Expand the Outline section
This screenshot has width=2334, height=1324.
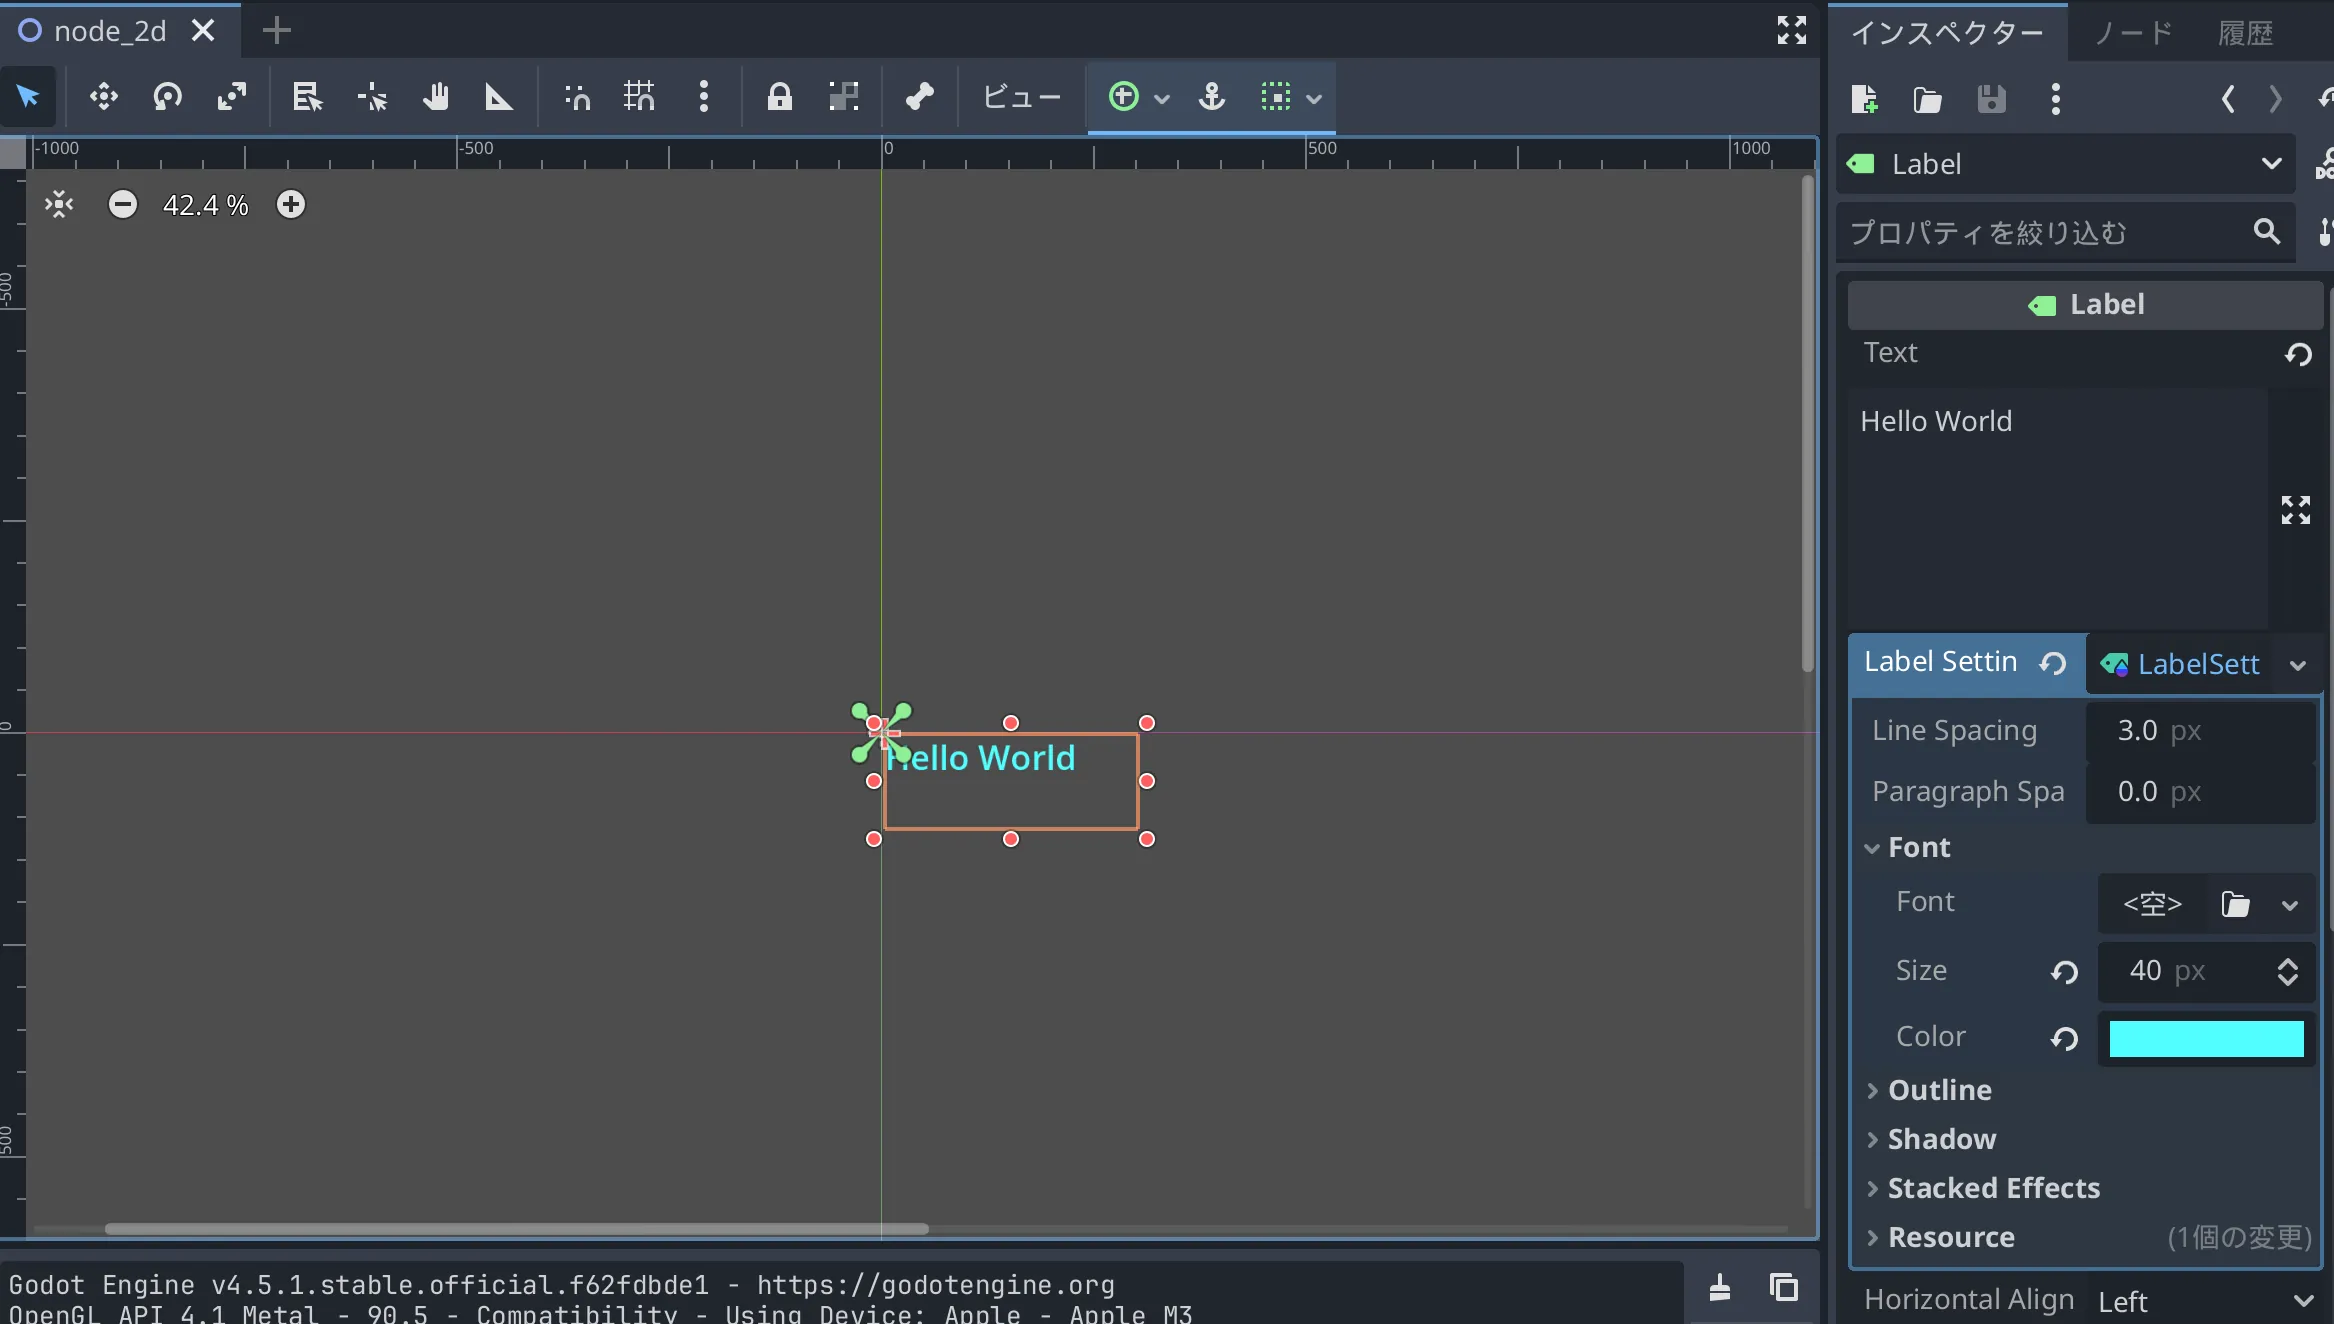click(1939, 1090)
